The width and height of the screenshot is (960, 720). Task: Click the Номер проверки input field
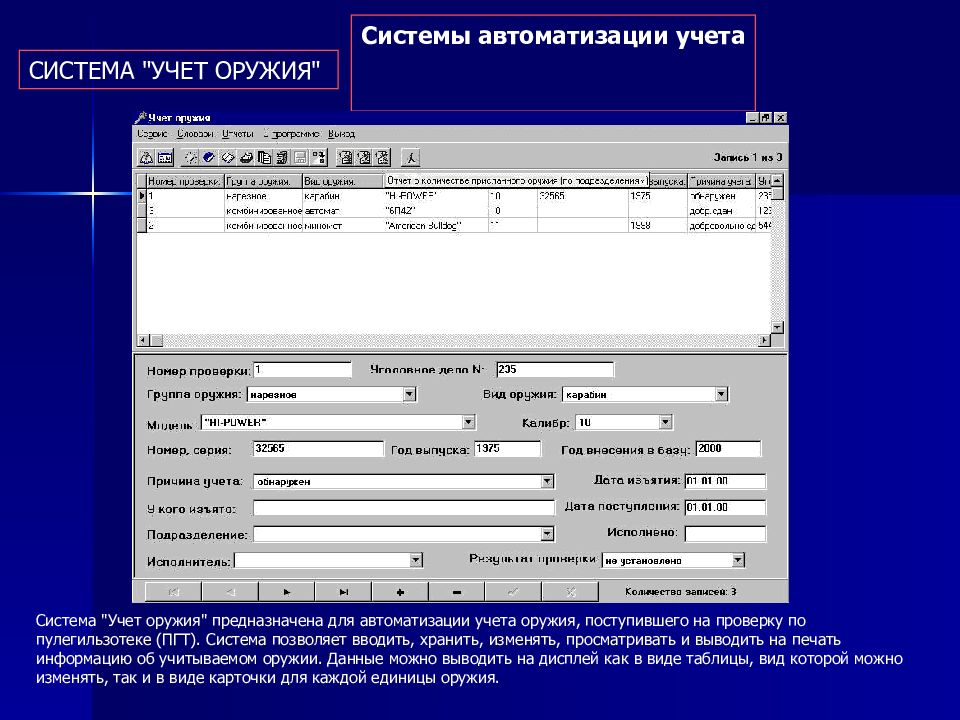pyautogui.click(x=302, y=370)
